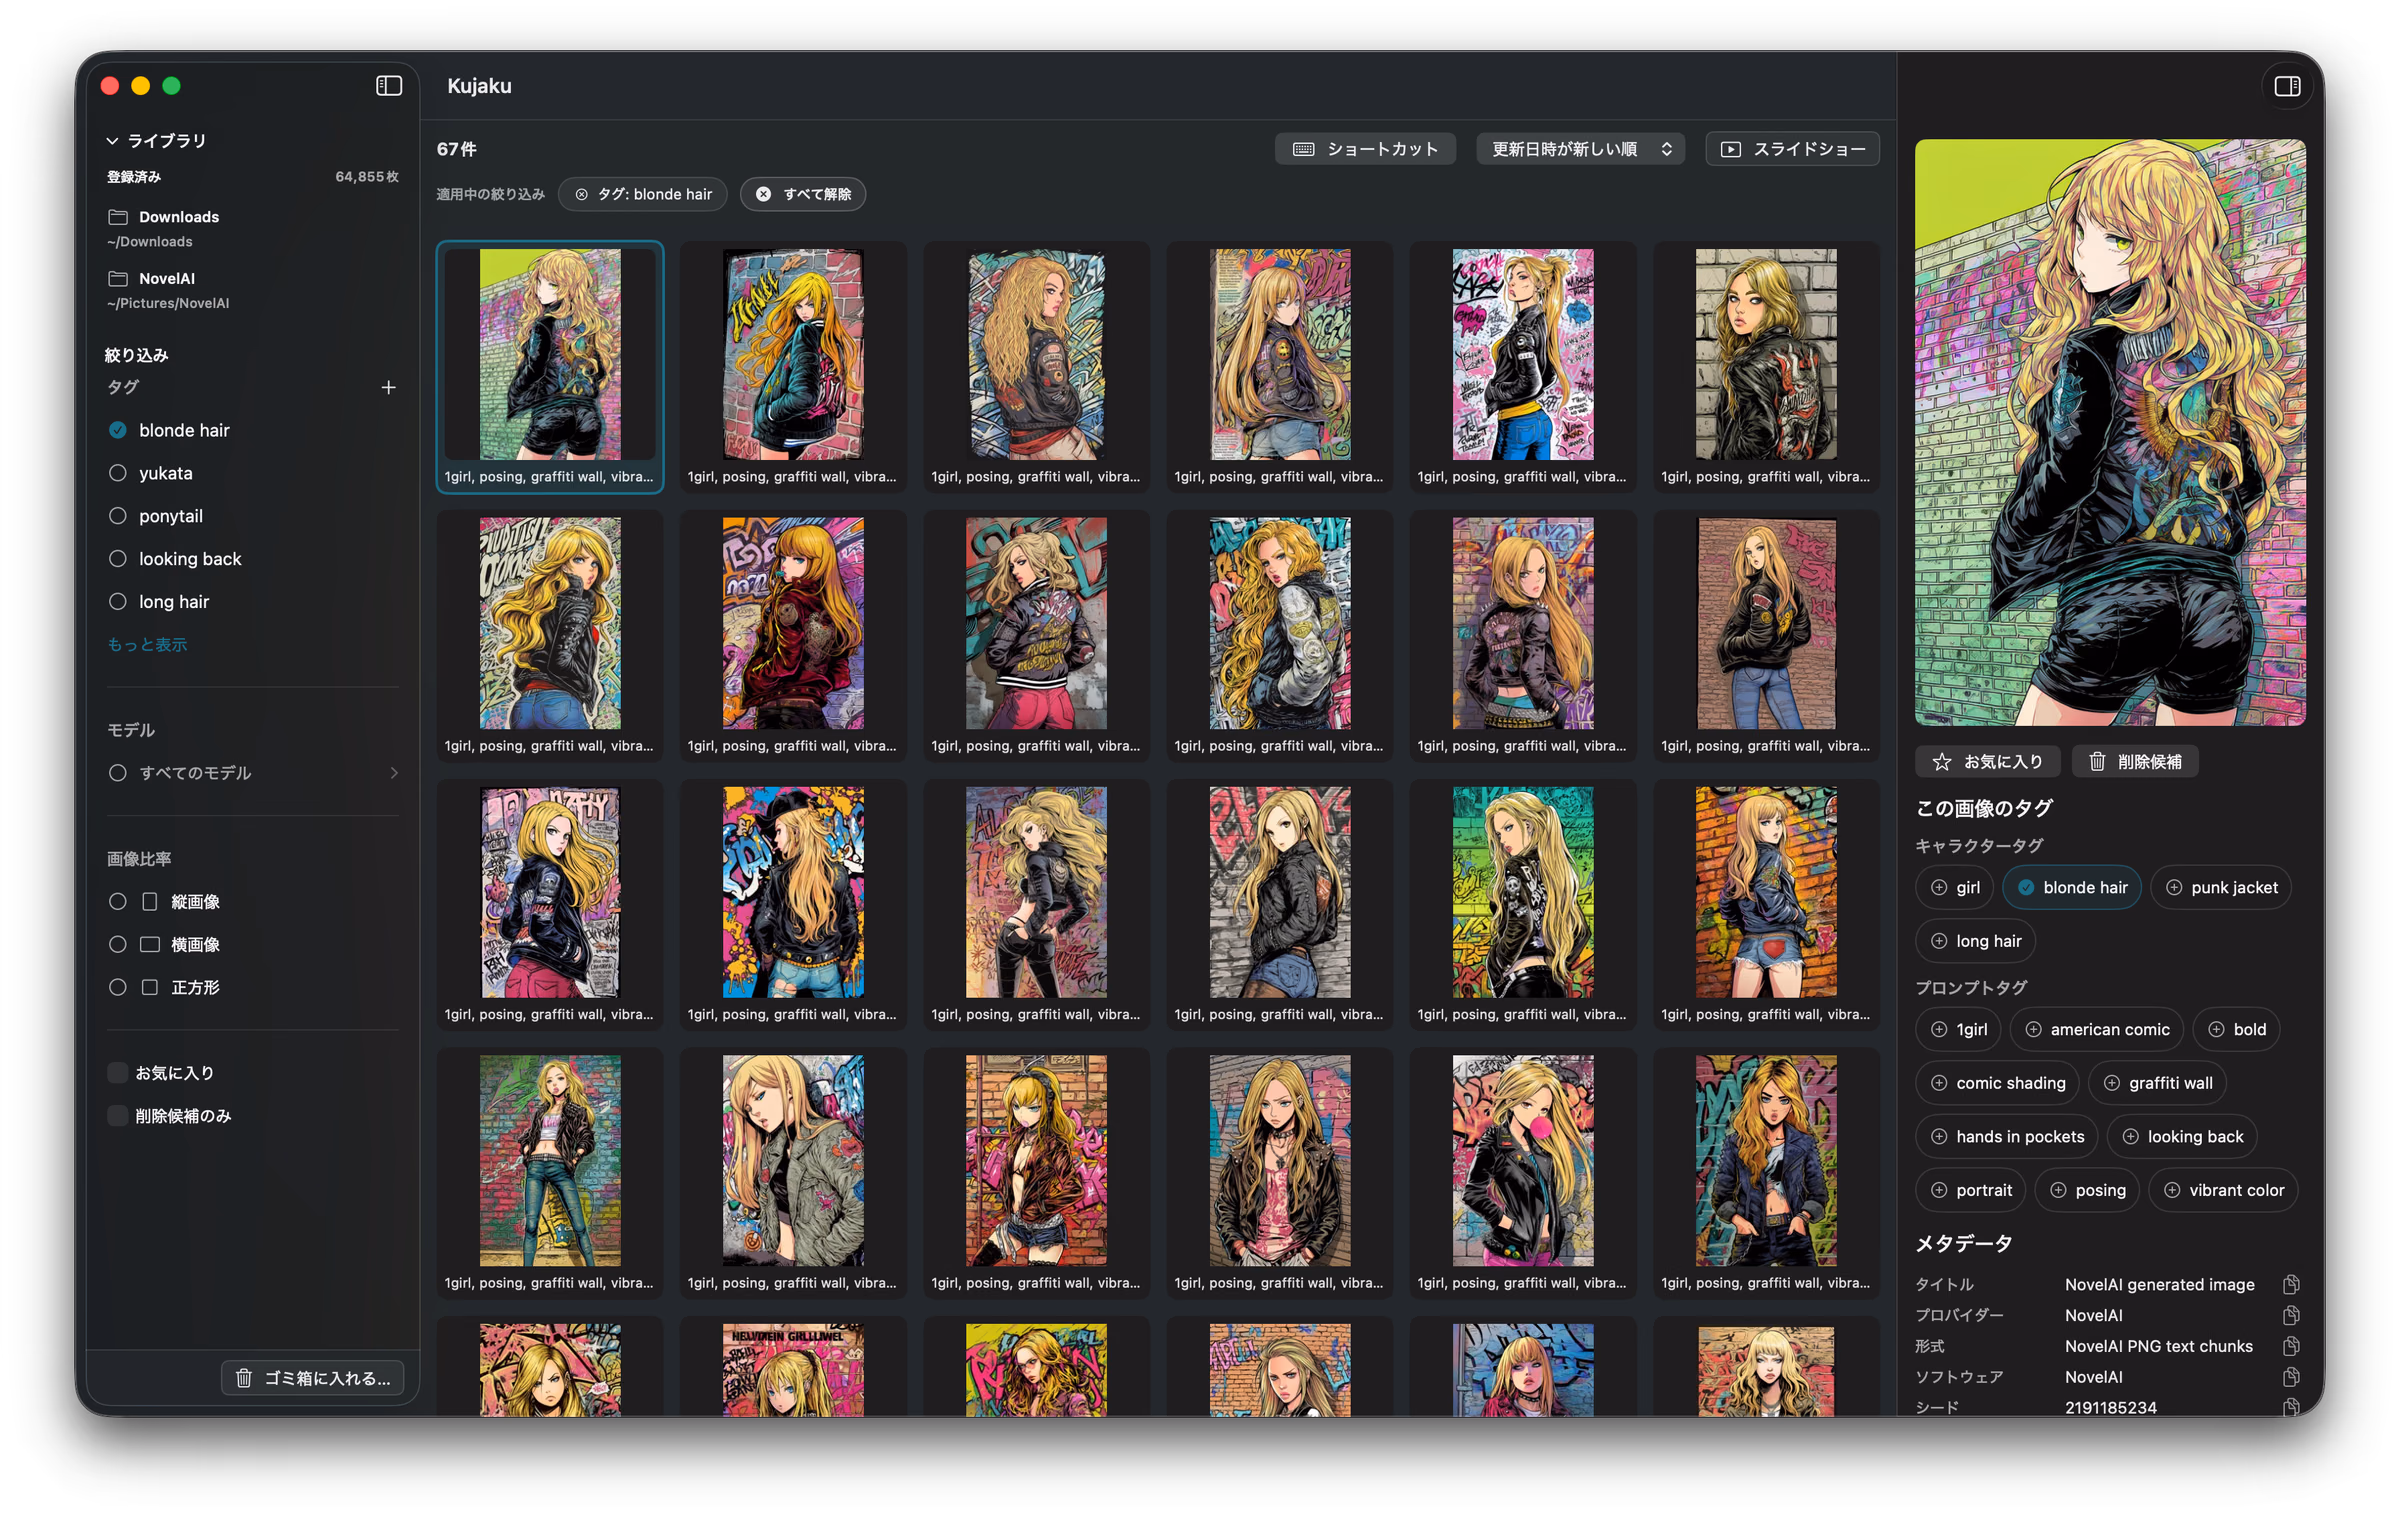
Task: Enable the お気に入り checkbox filter
Action: tap(118, 1073)
